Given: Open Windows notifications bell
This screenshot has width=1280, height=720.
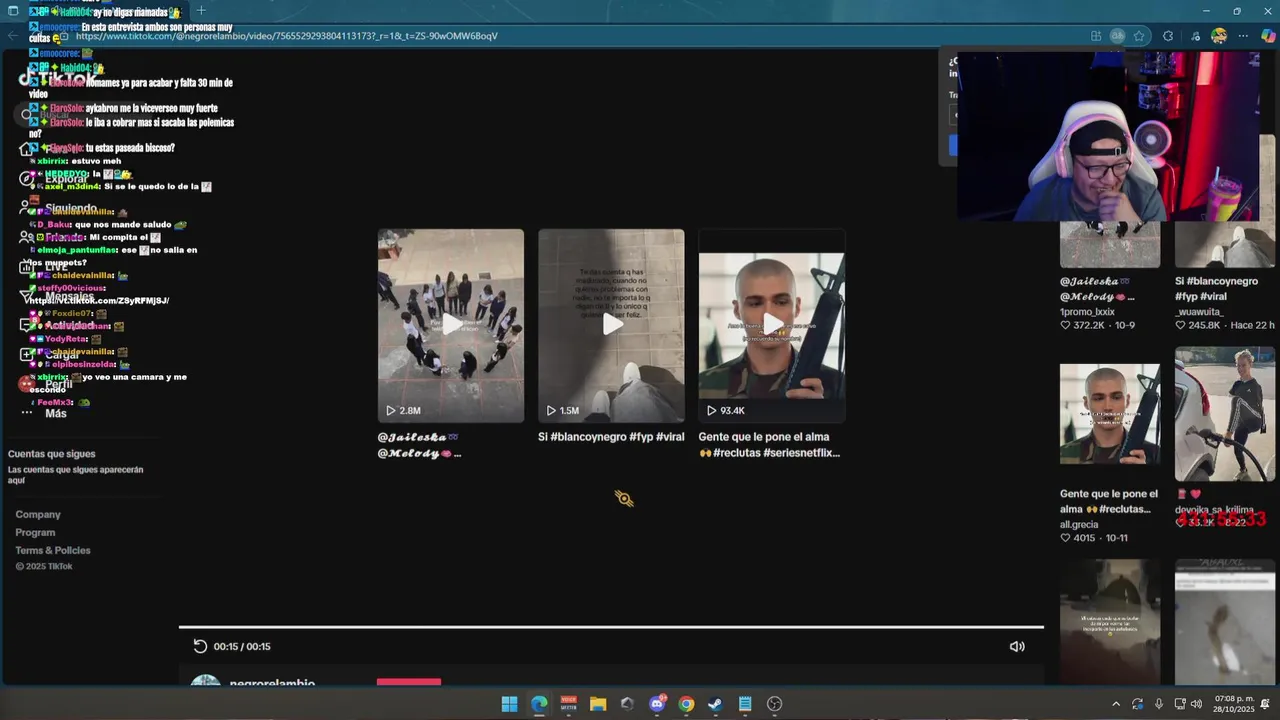Looking at the screenshot, I should click(1265, 704).
